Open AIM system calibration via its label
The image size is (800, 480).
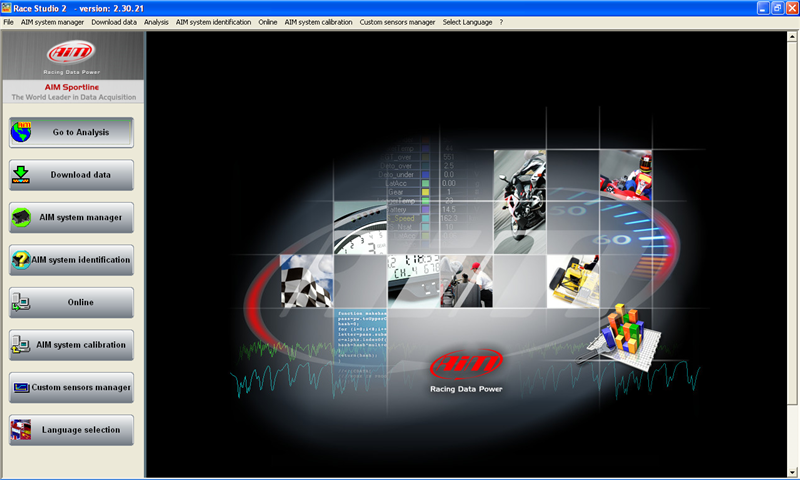tap(81, 345)
